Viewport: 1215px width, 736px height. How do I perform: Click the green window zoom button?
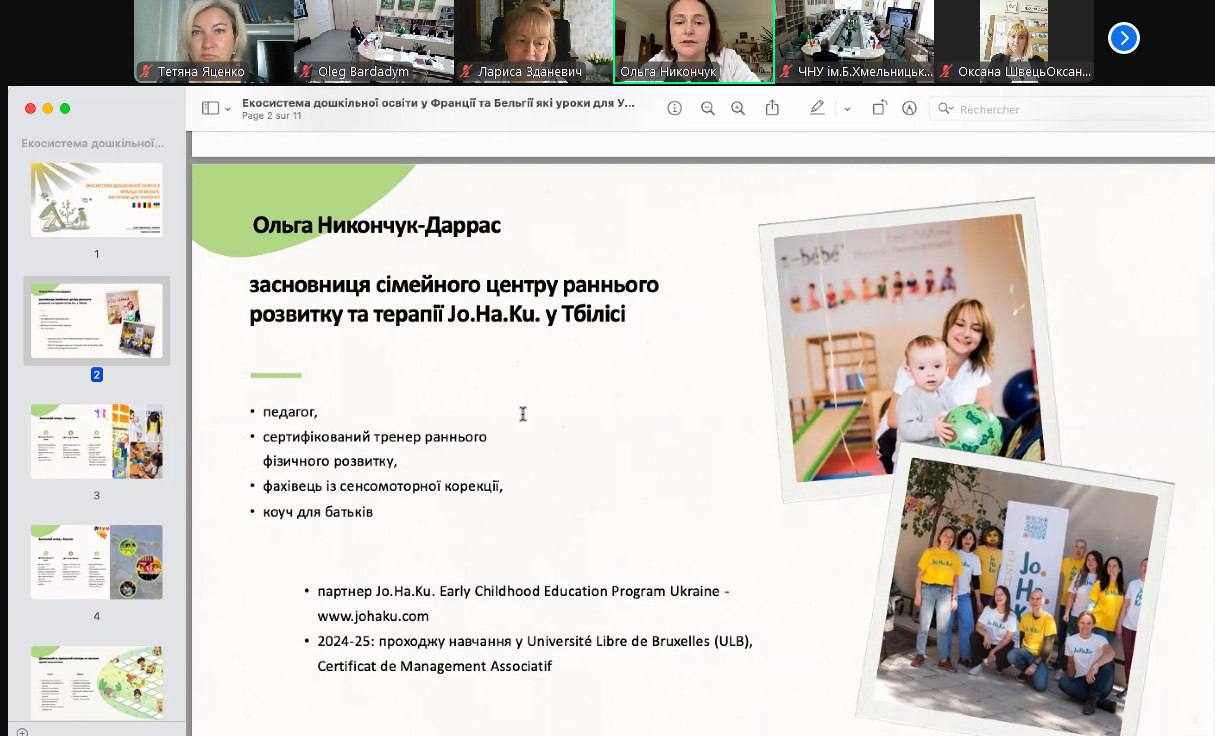pyautogui.click(x=65, y=108)
